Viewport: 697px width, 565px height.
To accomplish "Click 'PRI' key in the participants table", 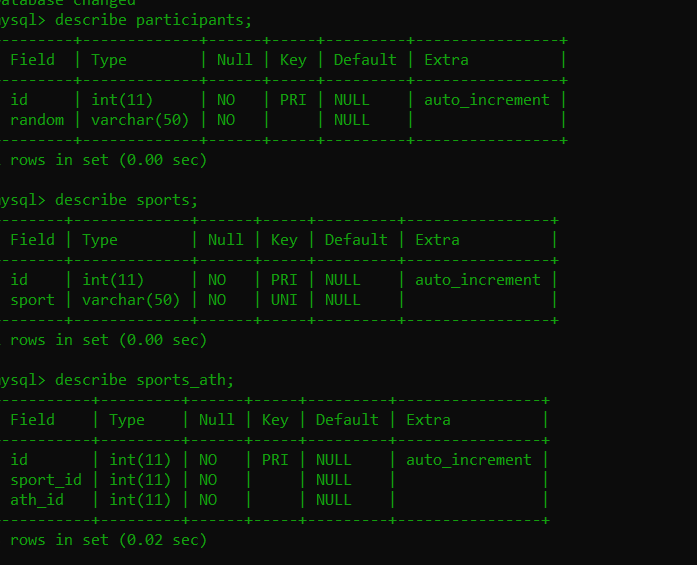I will [293, 100].
